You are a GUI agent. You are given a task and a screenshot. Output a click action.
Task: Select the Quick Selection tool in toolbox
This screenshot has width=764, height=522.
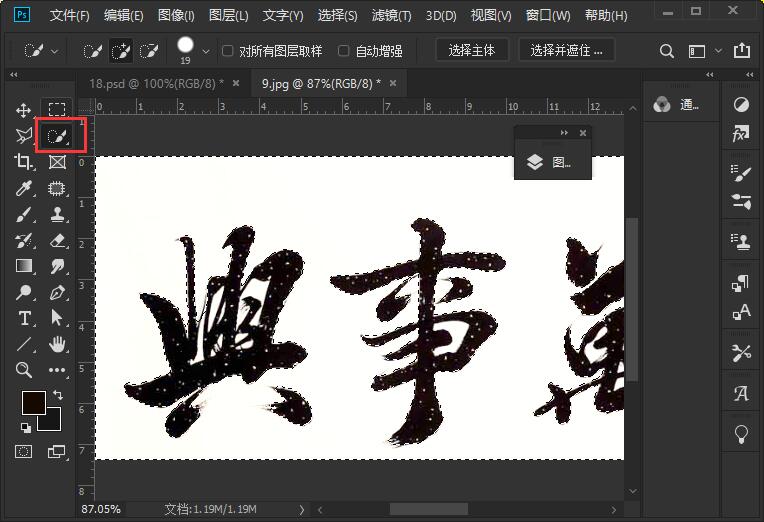[58, 136]
